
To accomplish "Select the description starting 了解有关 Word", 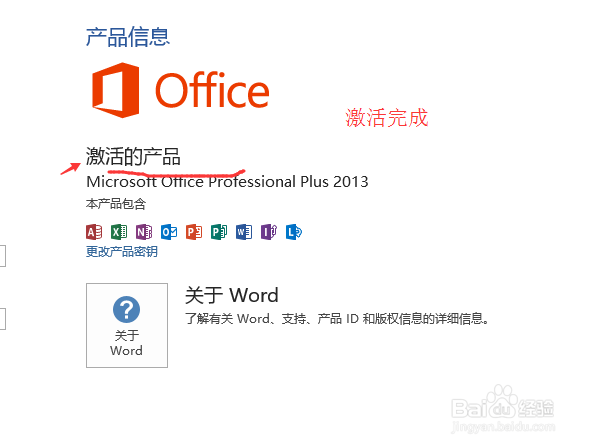I will point(337,319).
